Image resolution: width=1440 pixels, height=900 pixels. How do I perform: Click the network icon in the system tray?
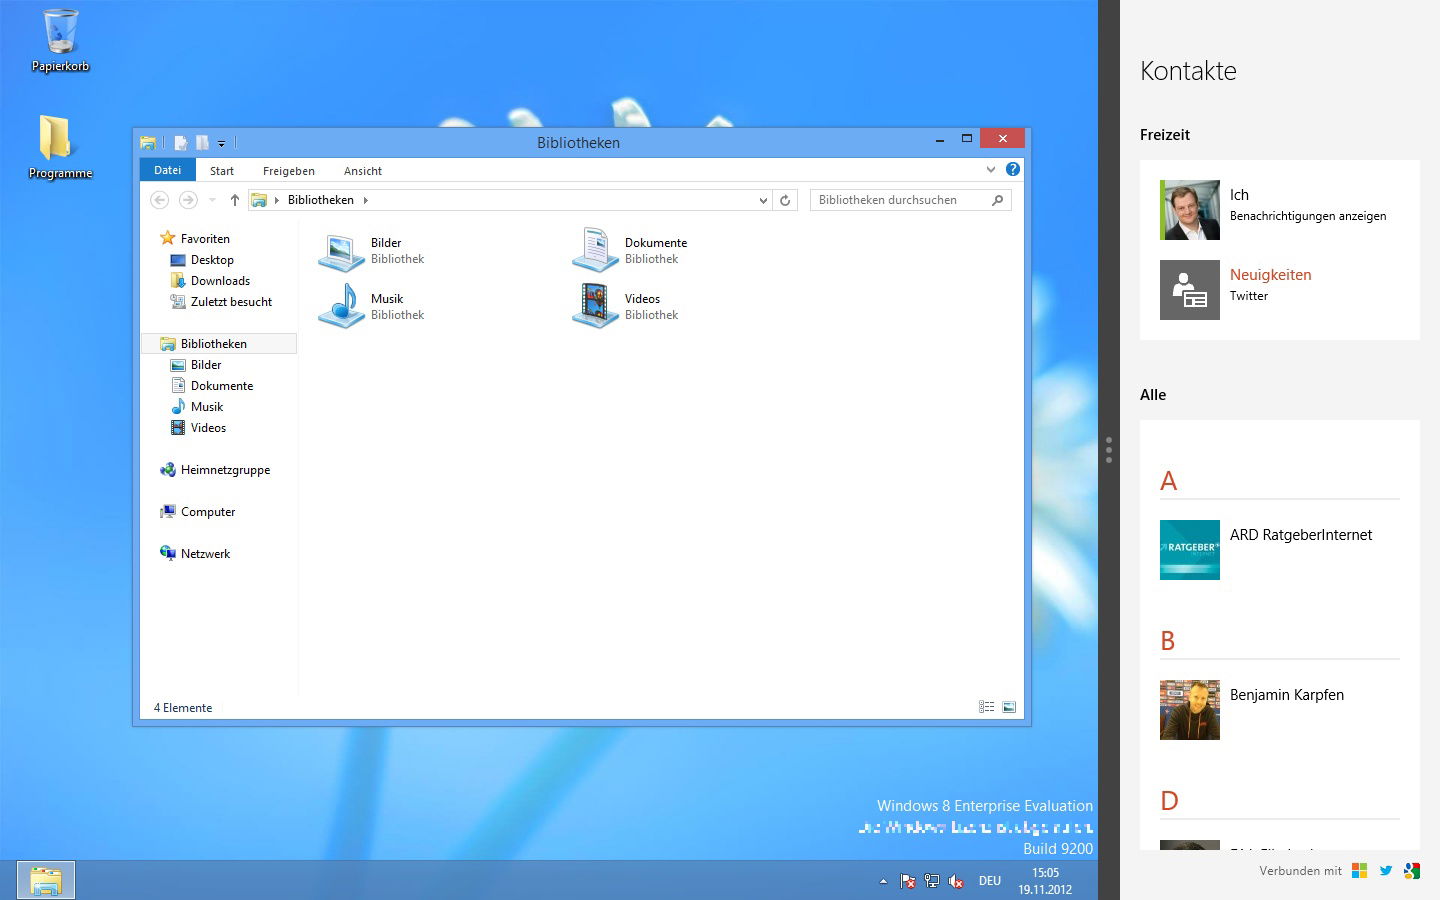point(932,881)
